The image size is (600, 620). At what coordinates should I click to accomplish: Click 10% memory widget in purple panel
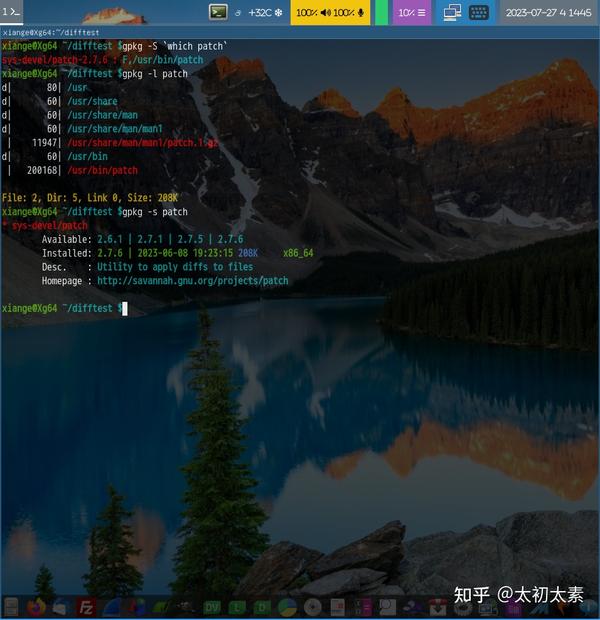pos(412,13)
